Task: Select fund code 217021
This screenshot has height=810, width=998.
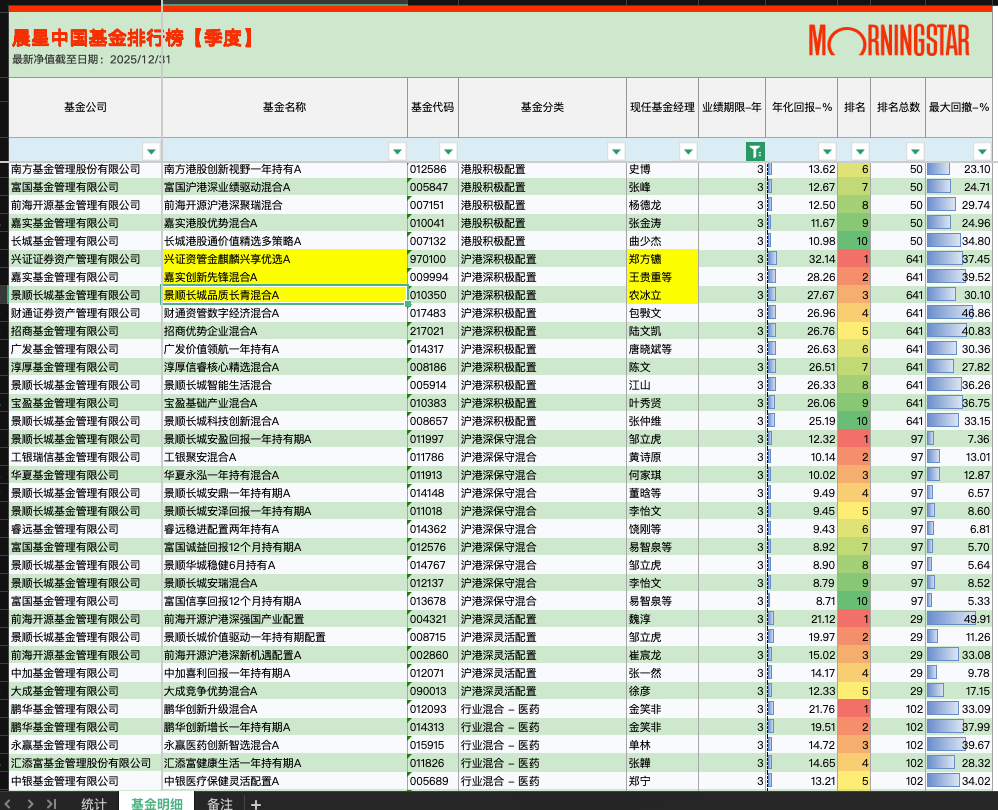Action: 433,331
